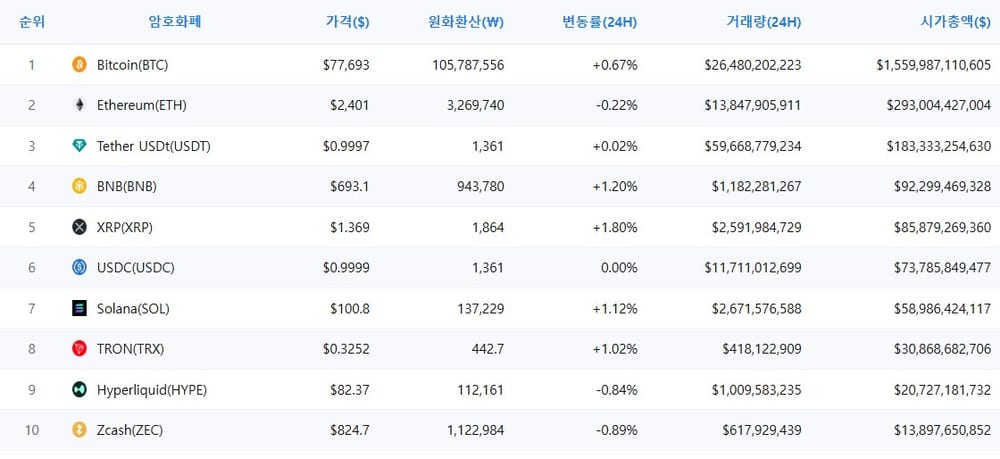Click the USDC blue circle icon
Viewport: 1000px width, 459px height.
(x=79, y=268)
